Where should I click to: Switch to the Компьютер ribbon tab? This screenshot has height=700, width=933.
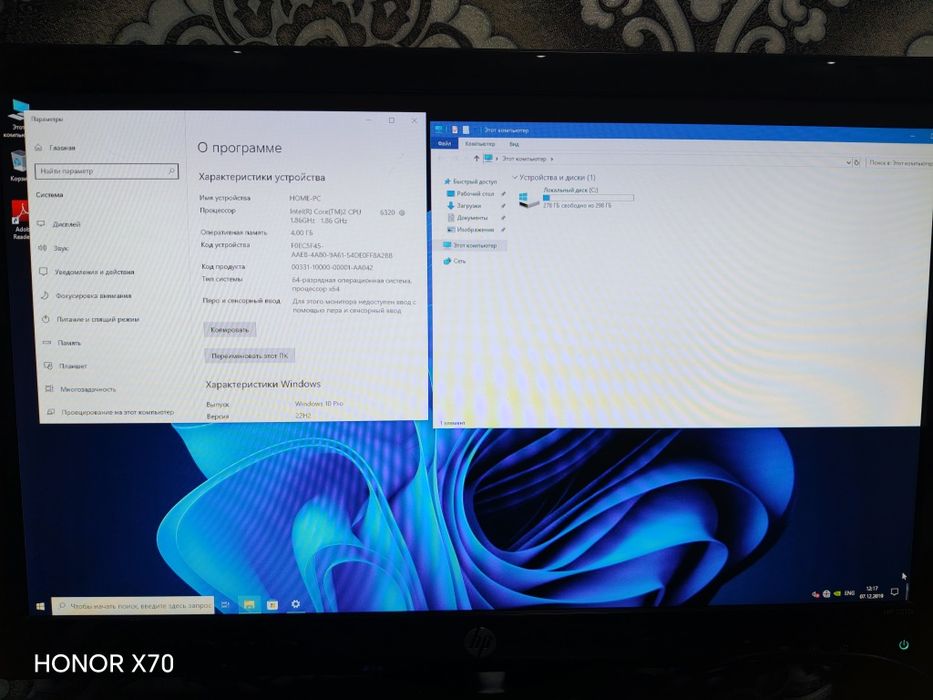point(480,144)
